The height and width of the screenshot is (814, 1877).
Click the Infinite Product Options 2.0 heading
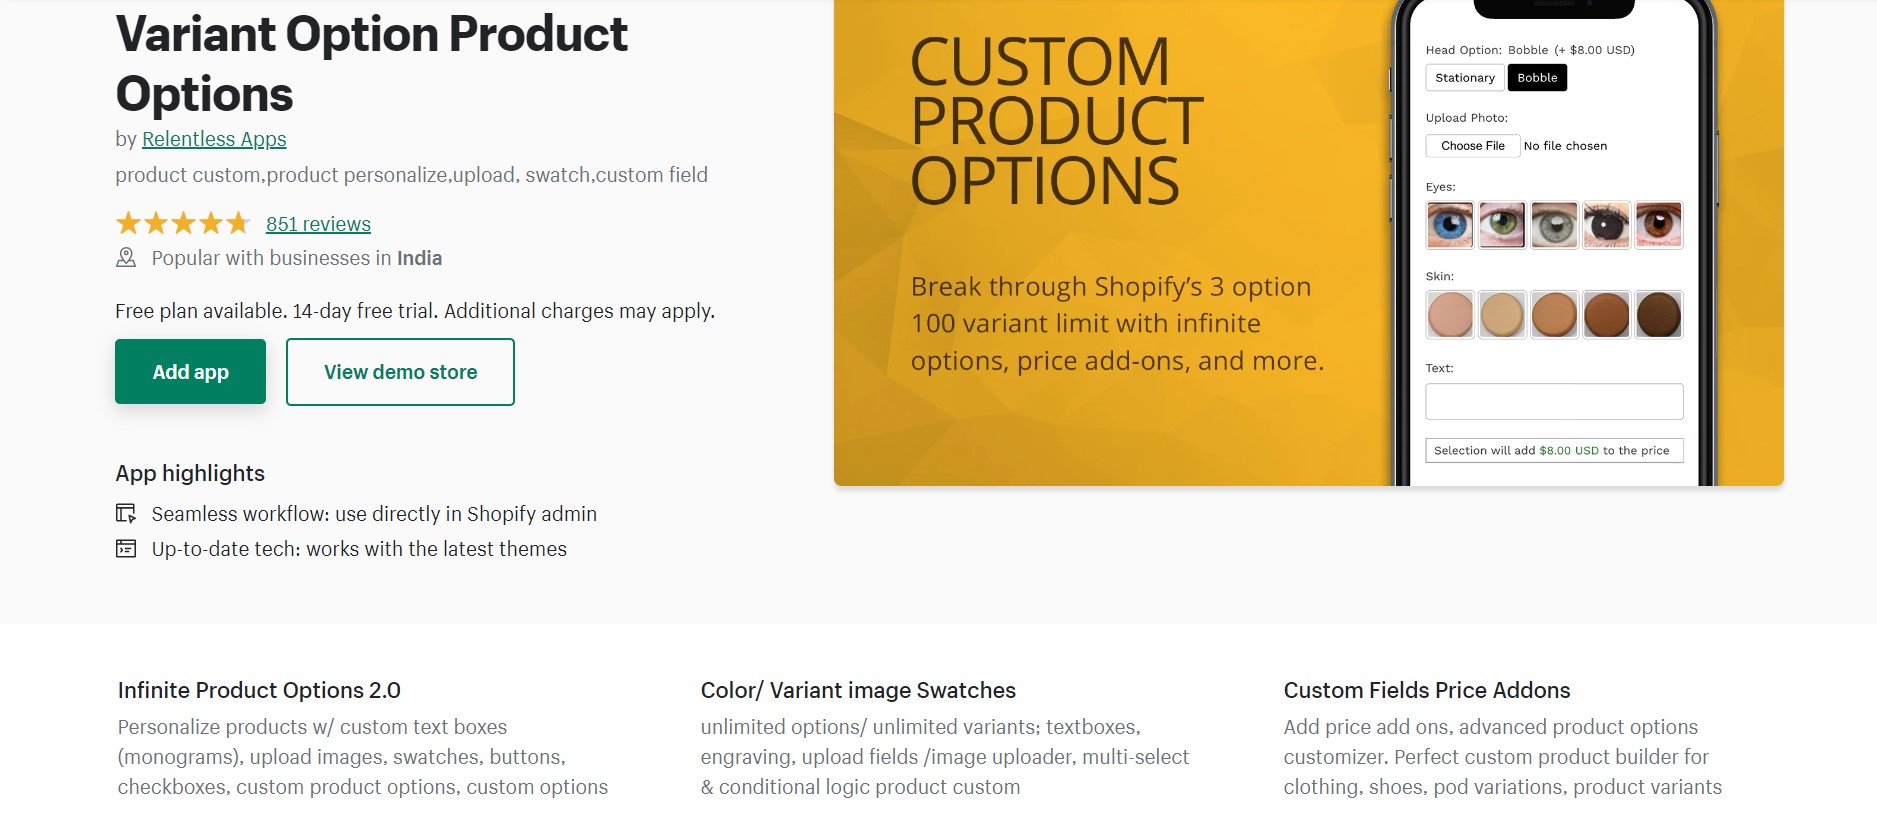pyautogui.click(x=259, y=690)
